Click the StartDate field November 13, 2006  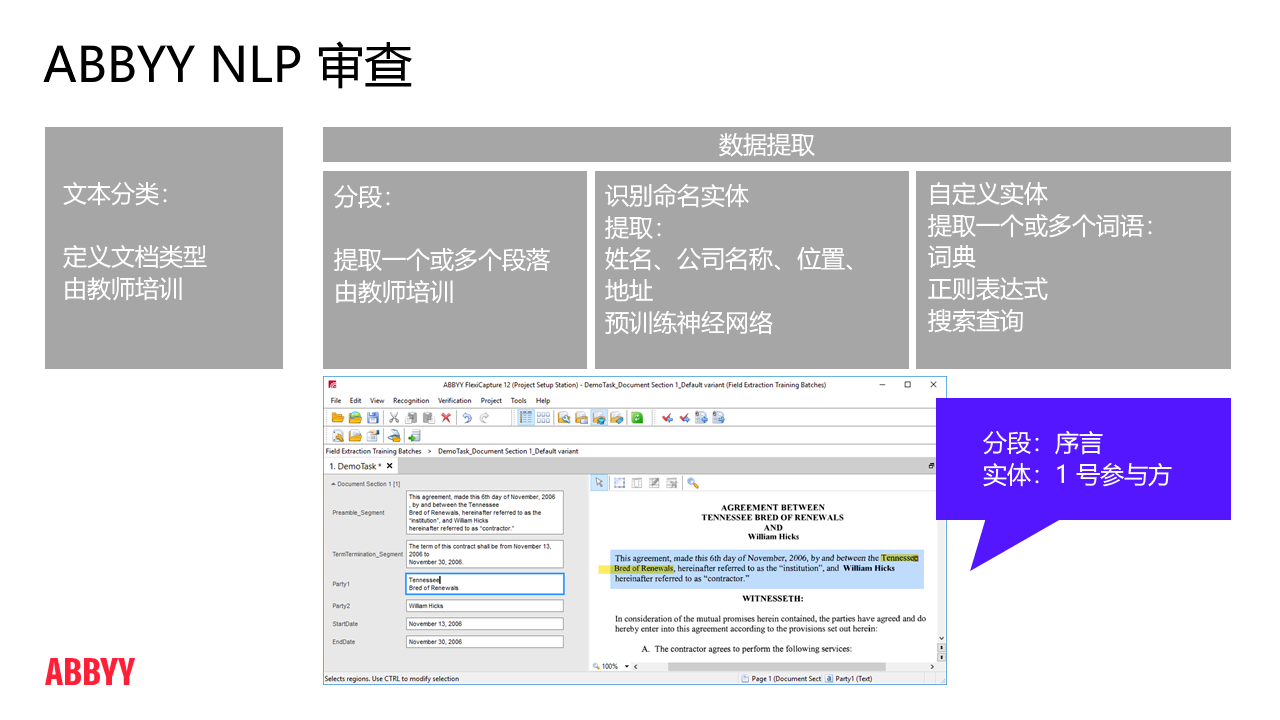click(485, 624)
